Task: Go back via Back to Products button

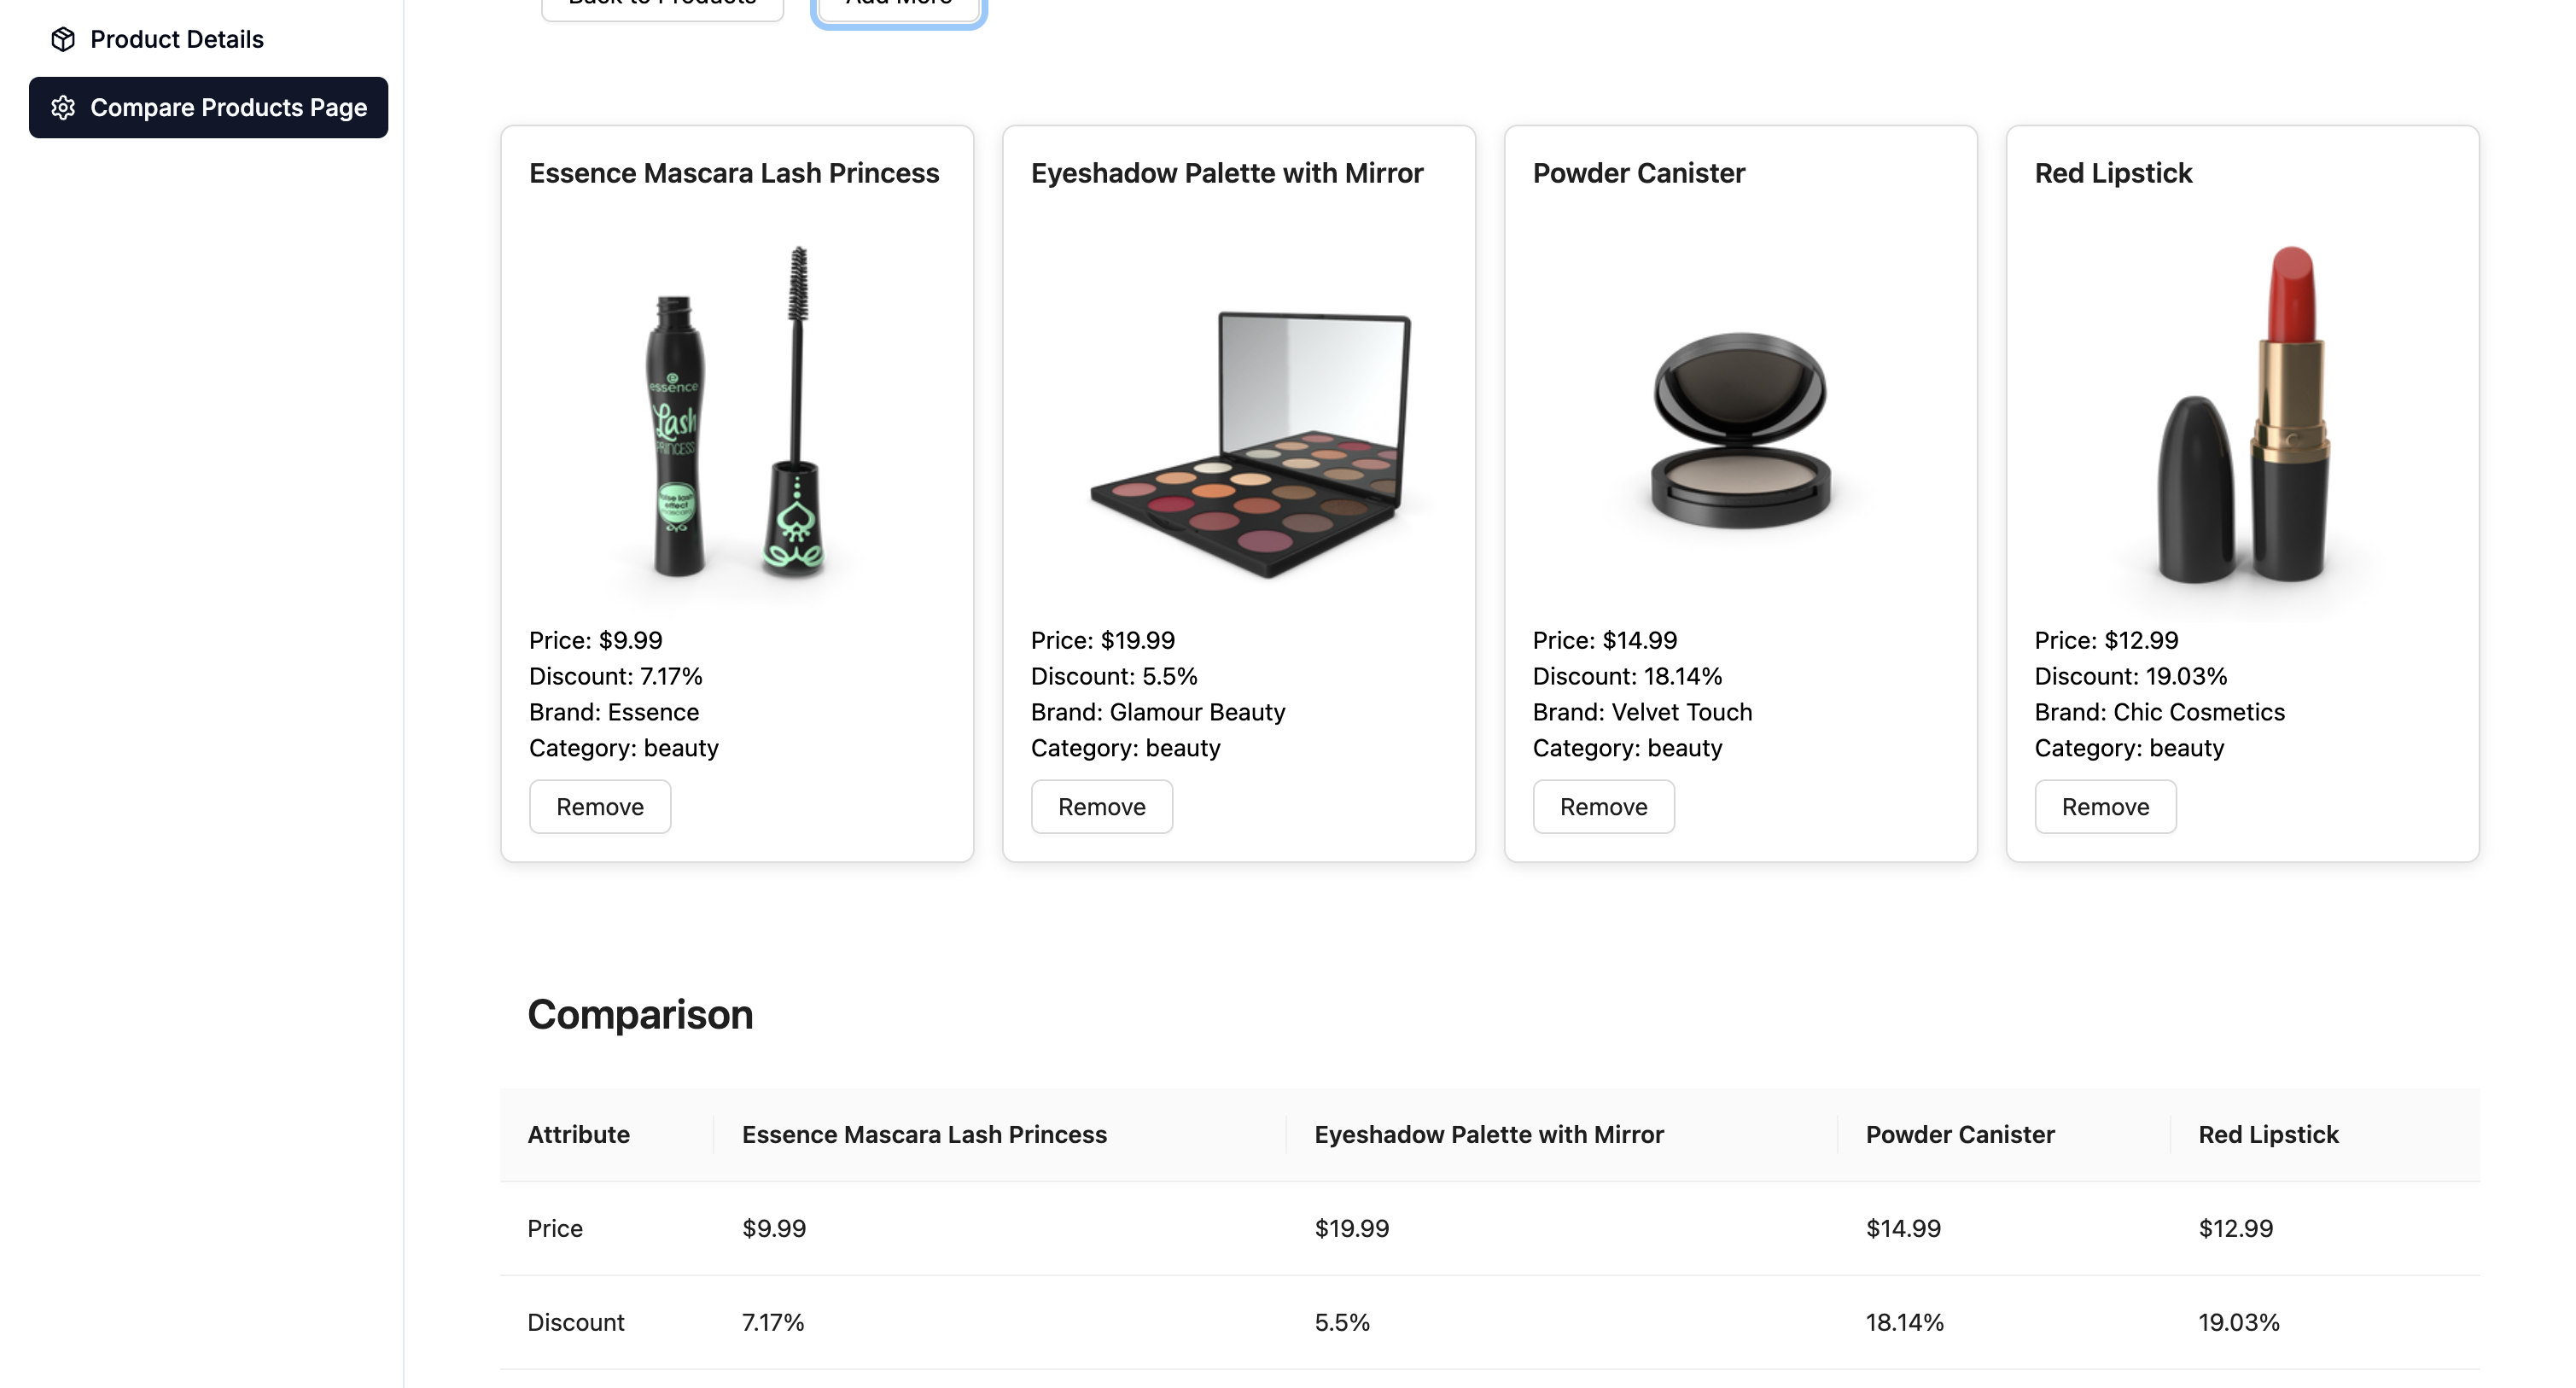Action: click(662, 6)
